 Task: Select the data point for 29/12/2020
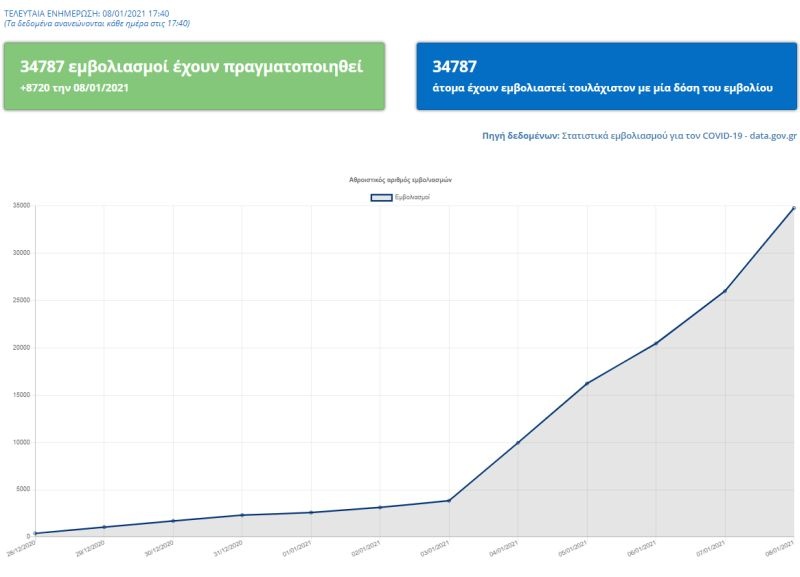click(104, 527)
